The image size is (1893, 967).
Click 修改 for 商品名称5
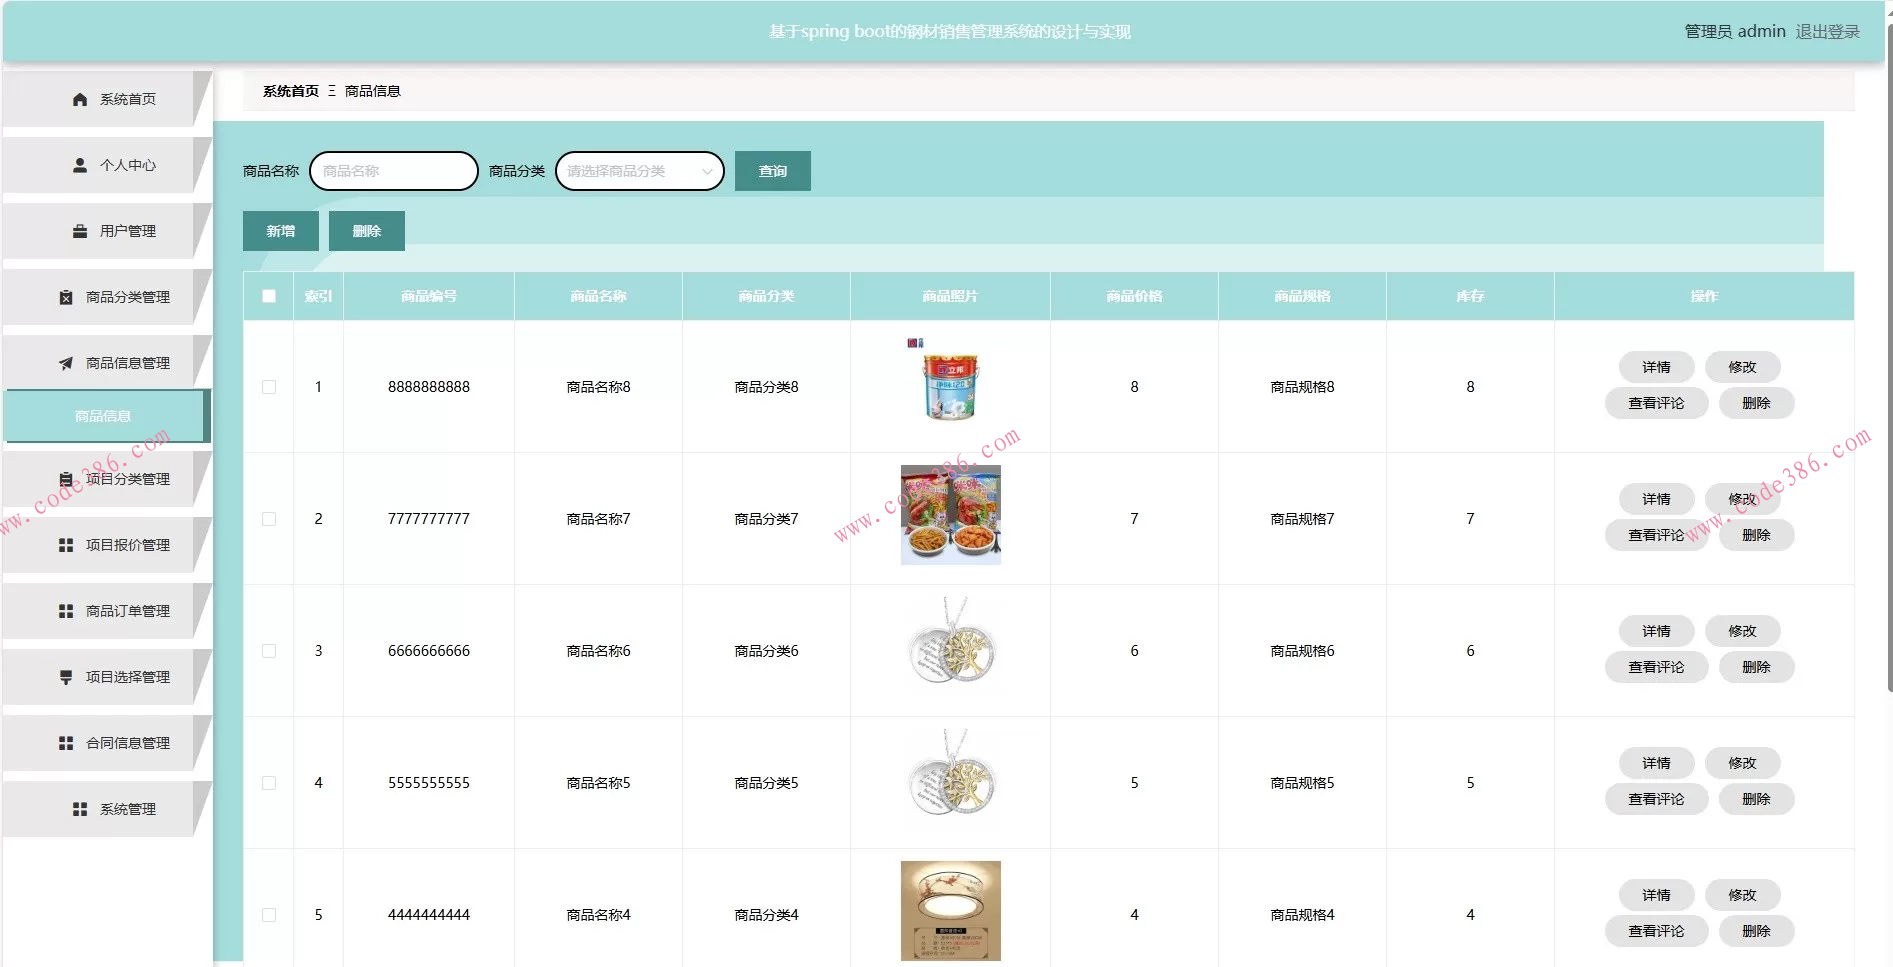coord(1743,763)
